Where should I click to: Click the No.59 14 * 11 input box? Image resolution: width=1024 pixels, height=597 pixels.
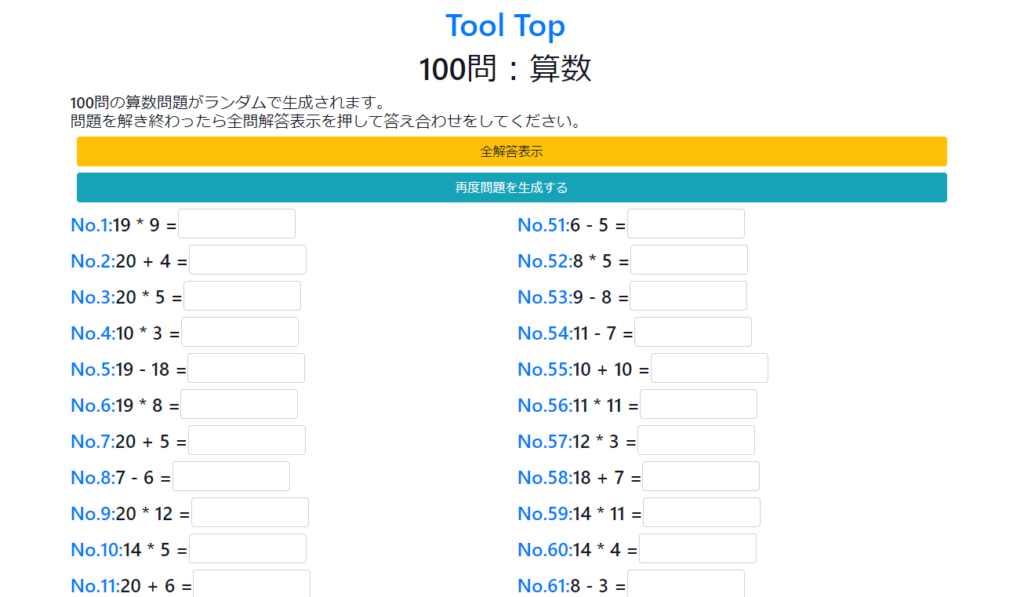[702, 513]
